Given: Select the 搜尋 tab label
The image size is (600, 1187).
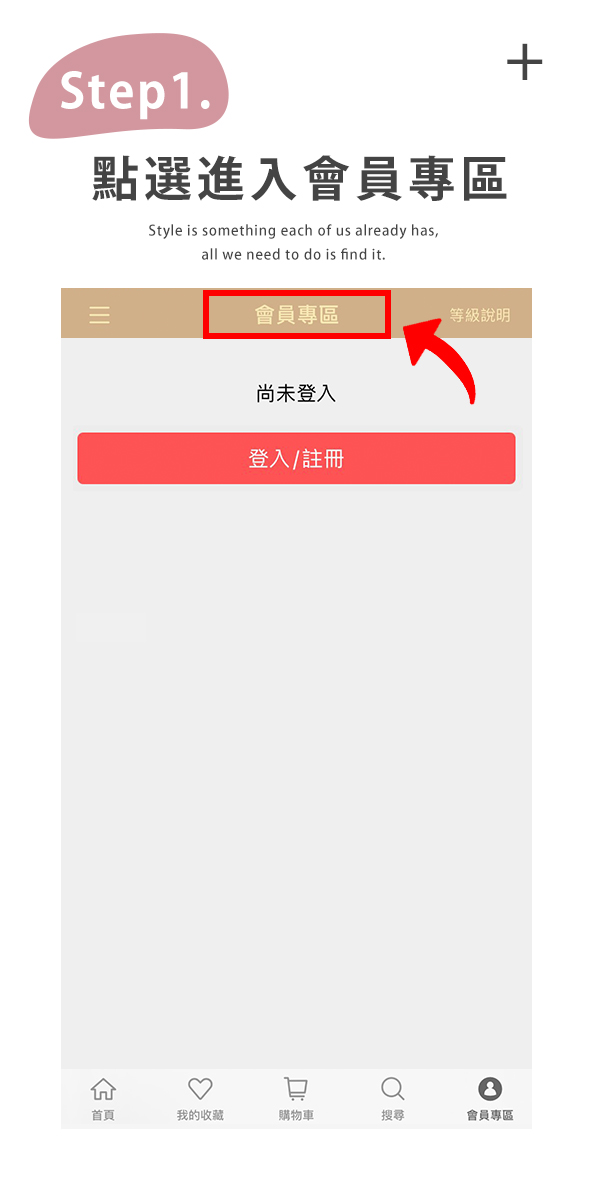Looking at the screenshot, I should (393, 1115).
